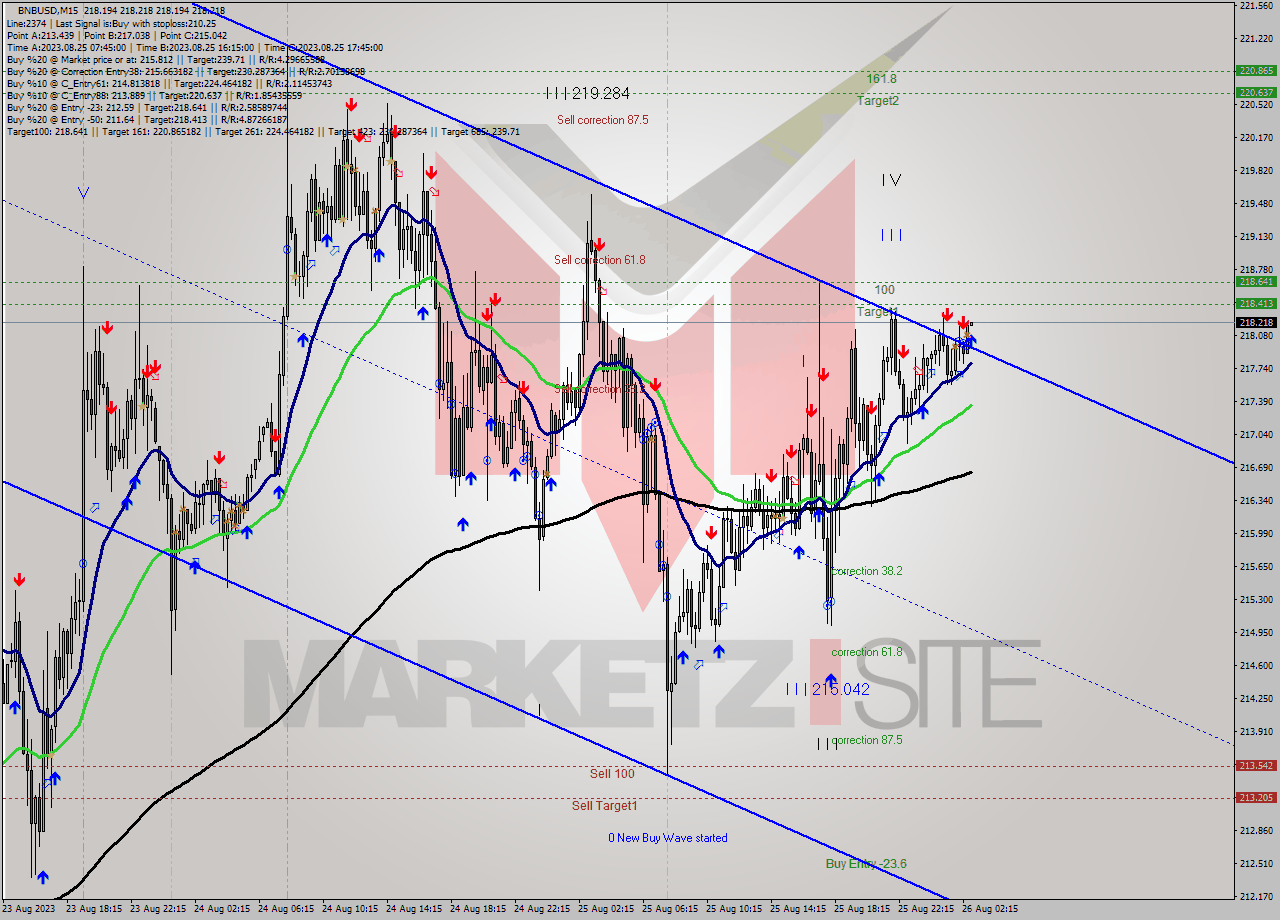Select the '25 Aug 18:15' time label
Viewport: 1280px width, 920px height.
pyautogui.click(x=862, y=909)
